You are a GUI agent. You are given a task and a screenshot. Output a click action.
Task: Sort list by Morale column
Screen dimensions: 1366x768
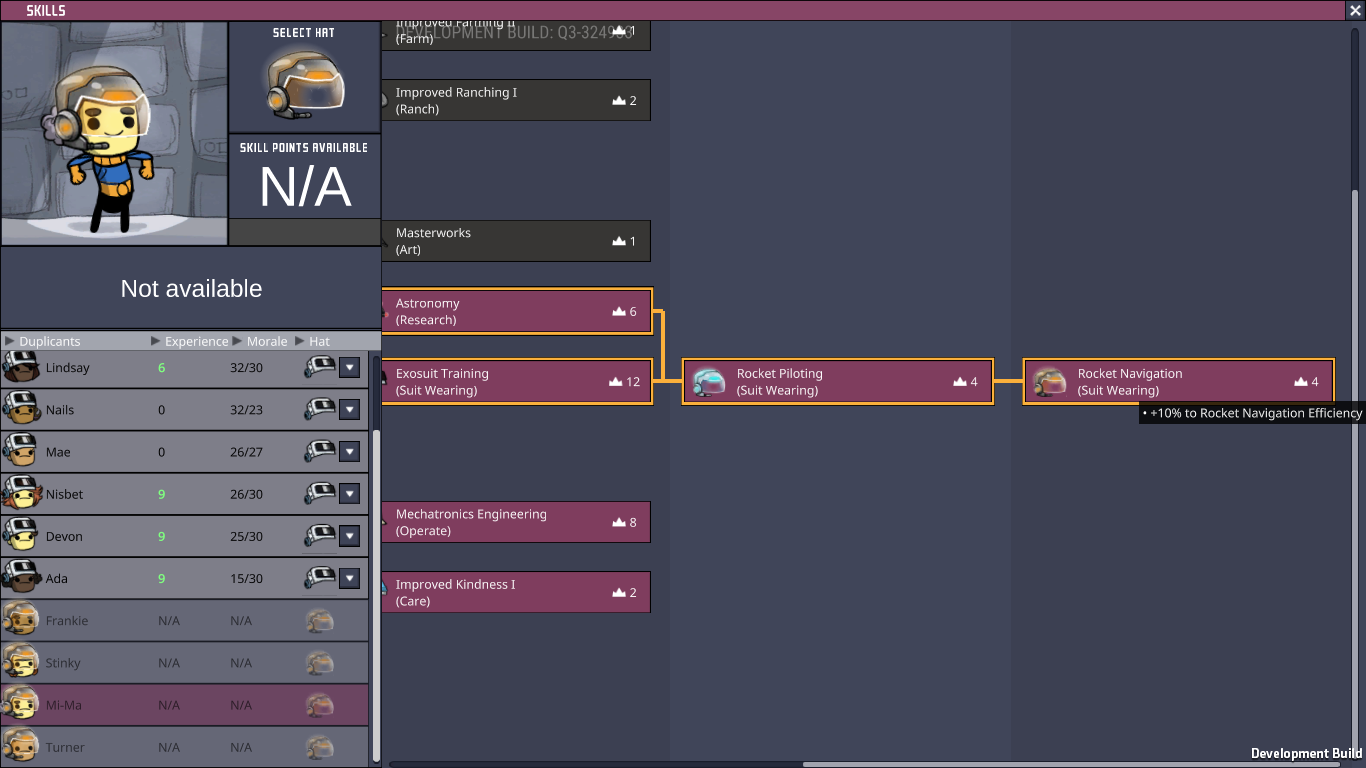point(266,341)
